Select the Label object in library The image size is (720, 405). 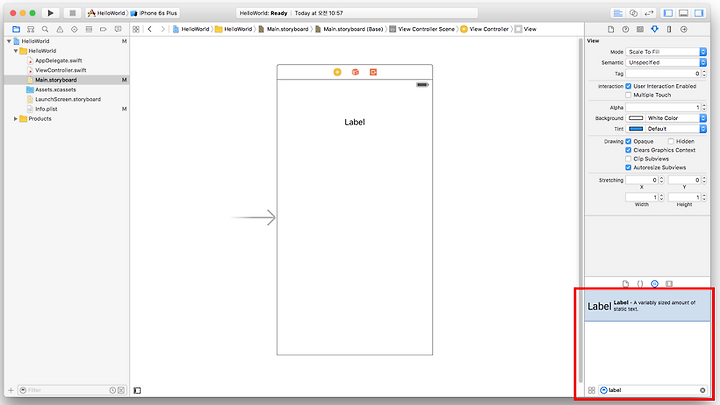click(647, 306)
